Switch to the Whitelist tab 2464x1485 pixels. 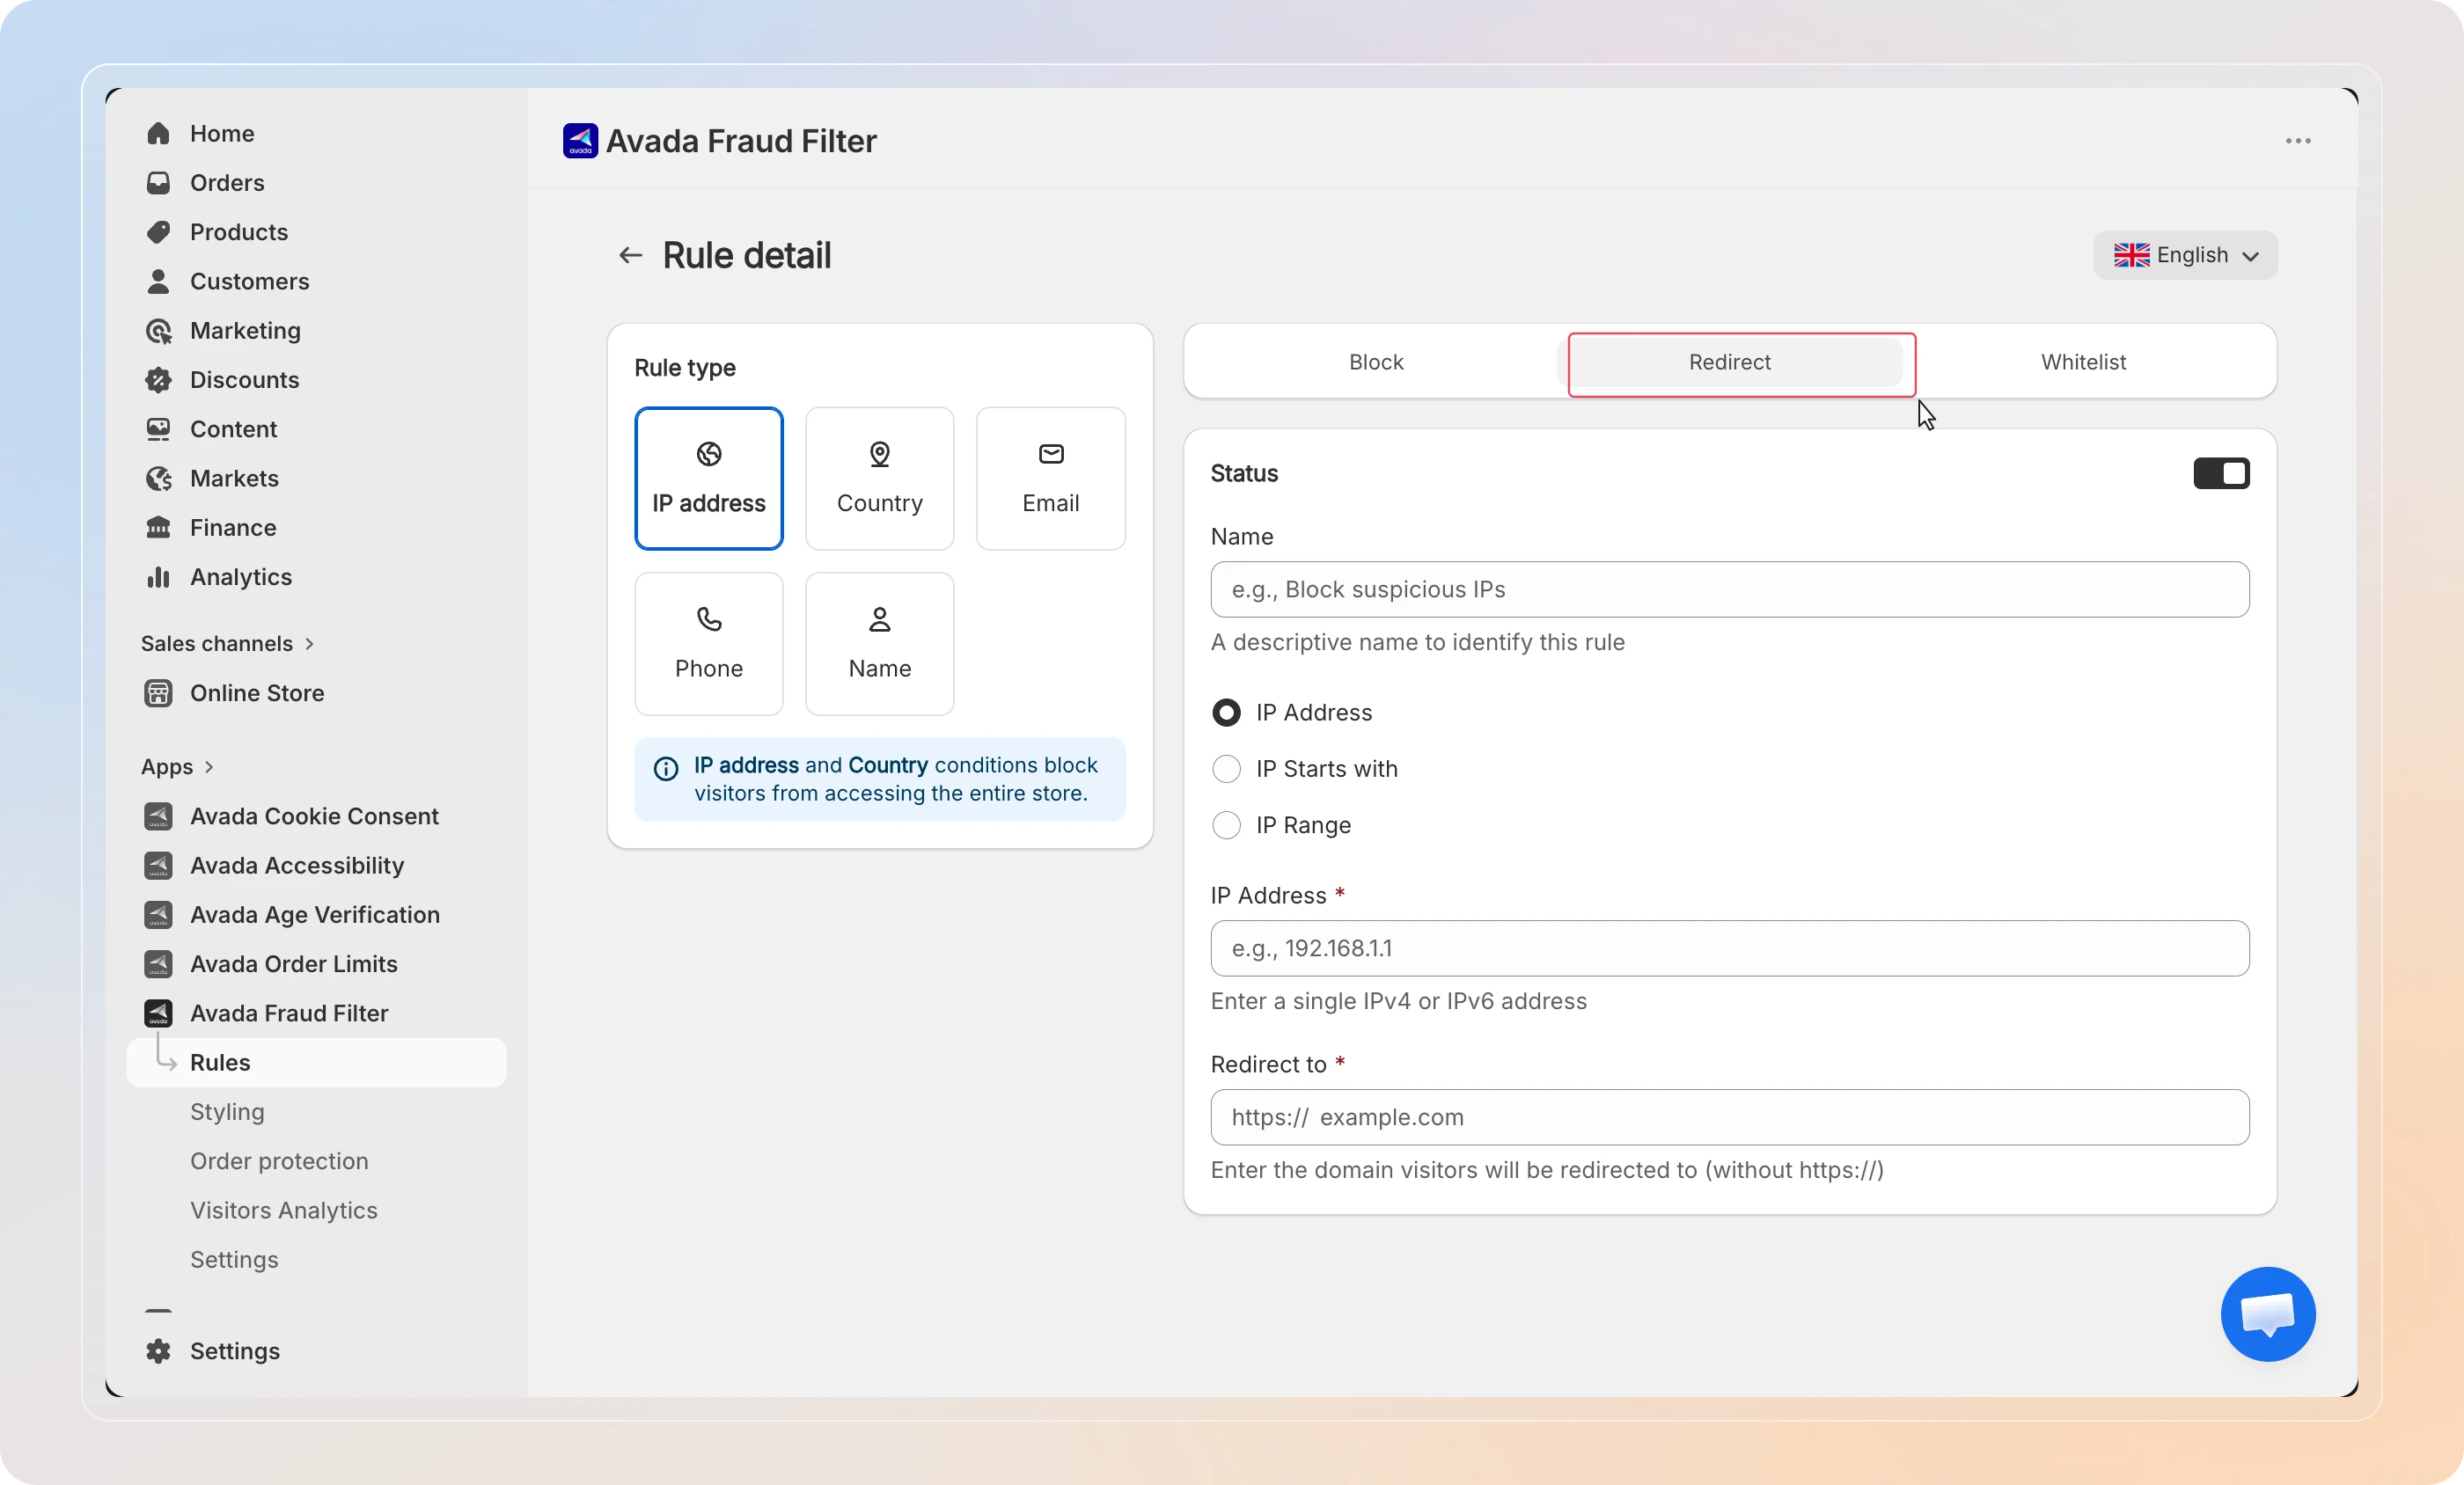(x=2084, y=362)
